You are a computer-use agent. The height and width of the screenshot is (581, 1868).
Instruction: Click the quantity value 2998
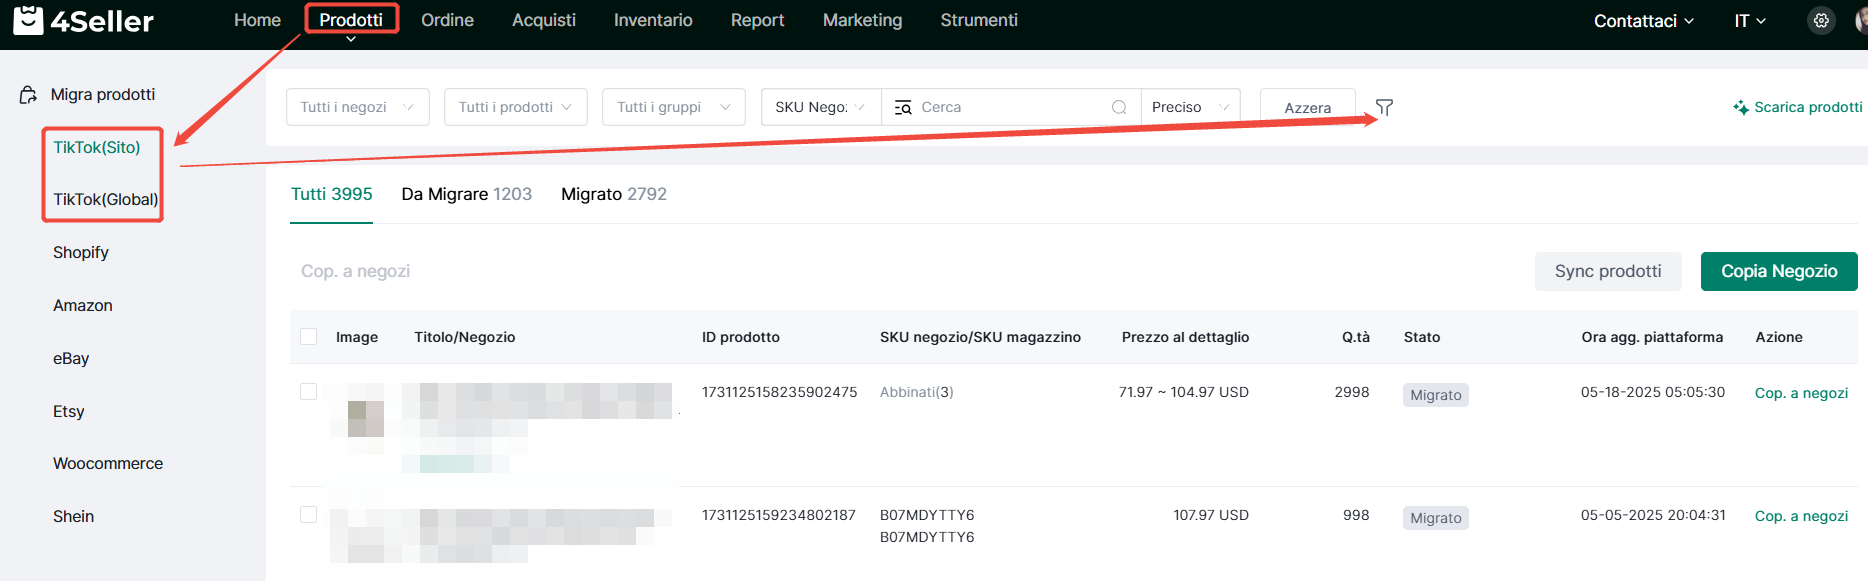tap(1352, 392)
